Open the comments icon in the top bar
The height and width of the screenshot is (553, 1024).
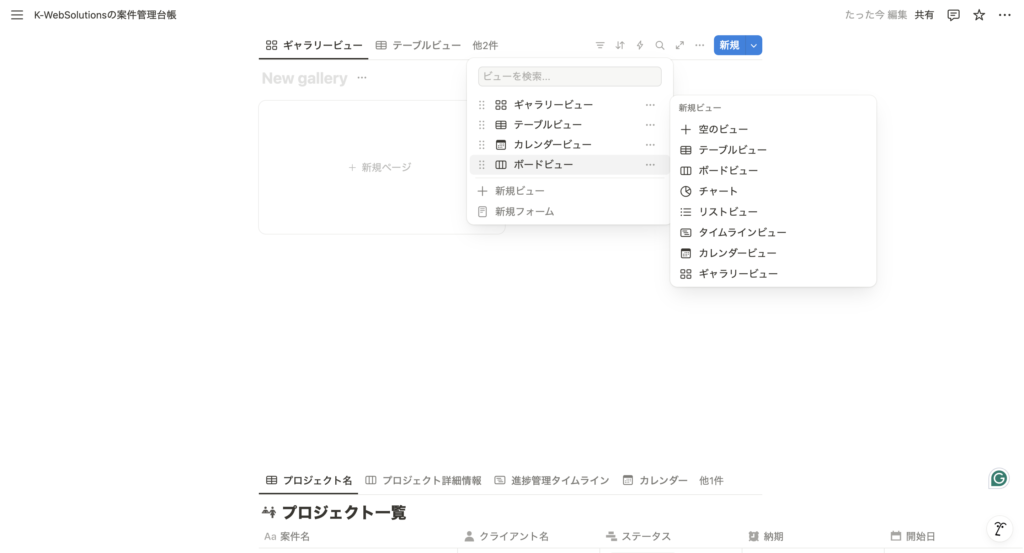pyautogui.click(x=953, y=15)
